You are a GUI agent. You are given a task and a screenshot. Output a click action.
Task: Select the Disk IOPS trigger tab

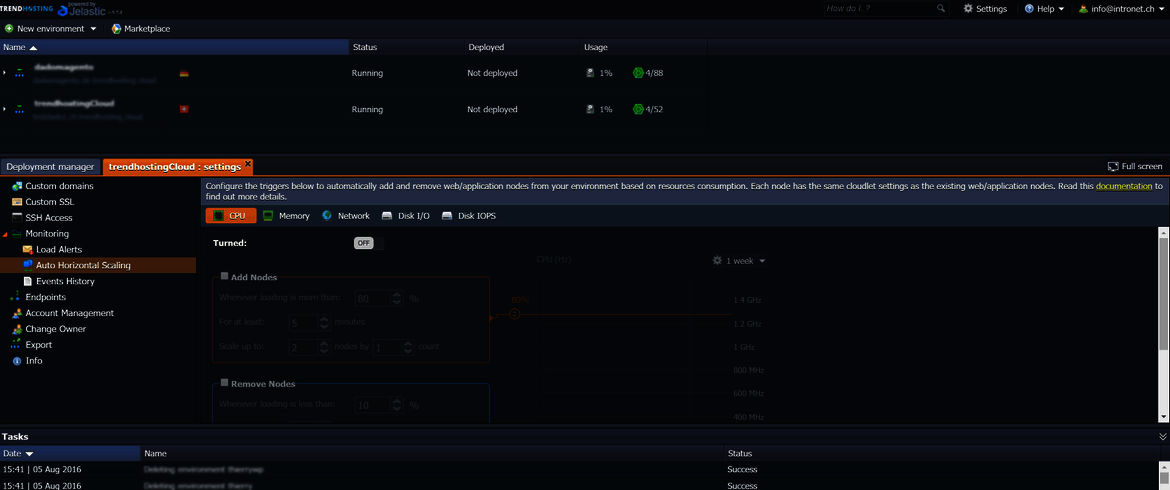pos(469,216)
